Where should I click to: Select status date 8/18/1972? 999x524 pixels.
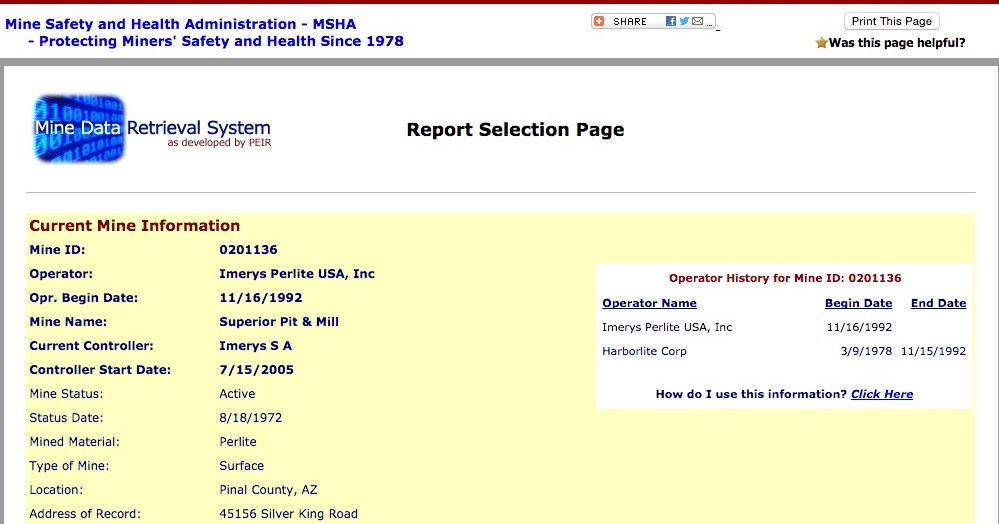(x=250, y=418)
